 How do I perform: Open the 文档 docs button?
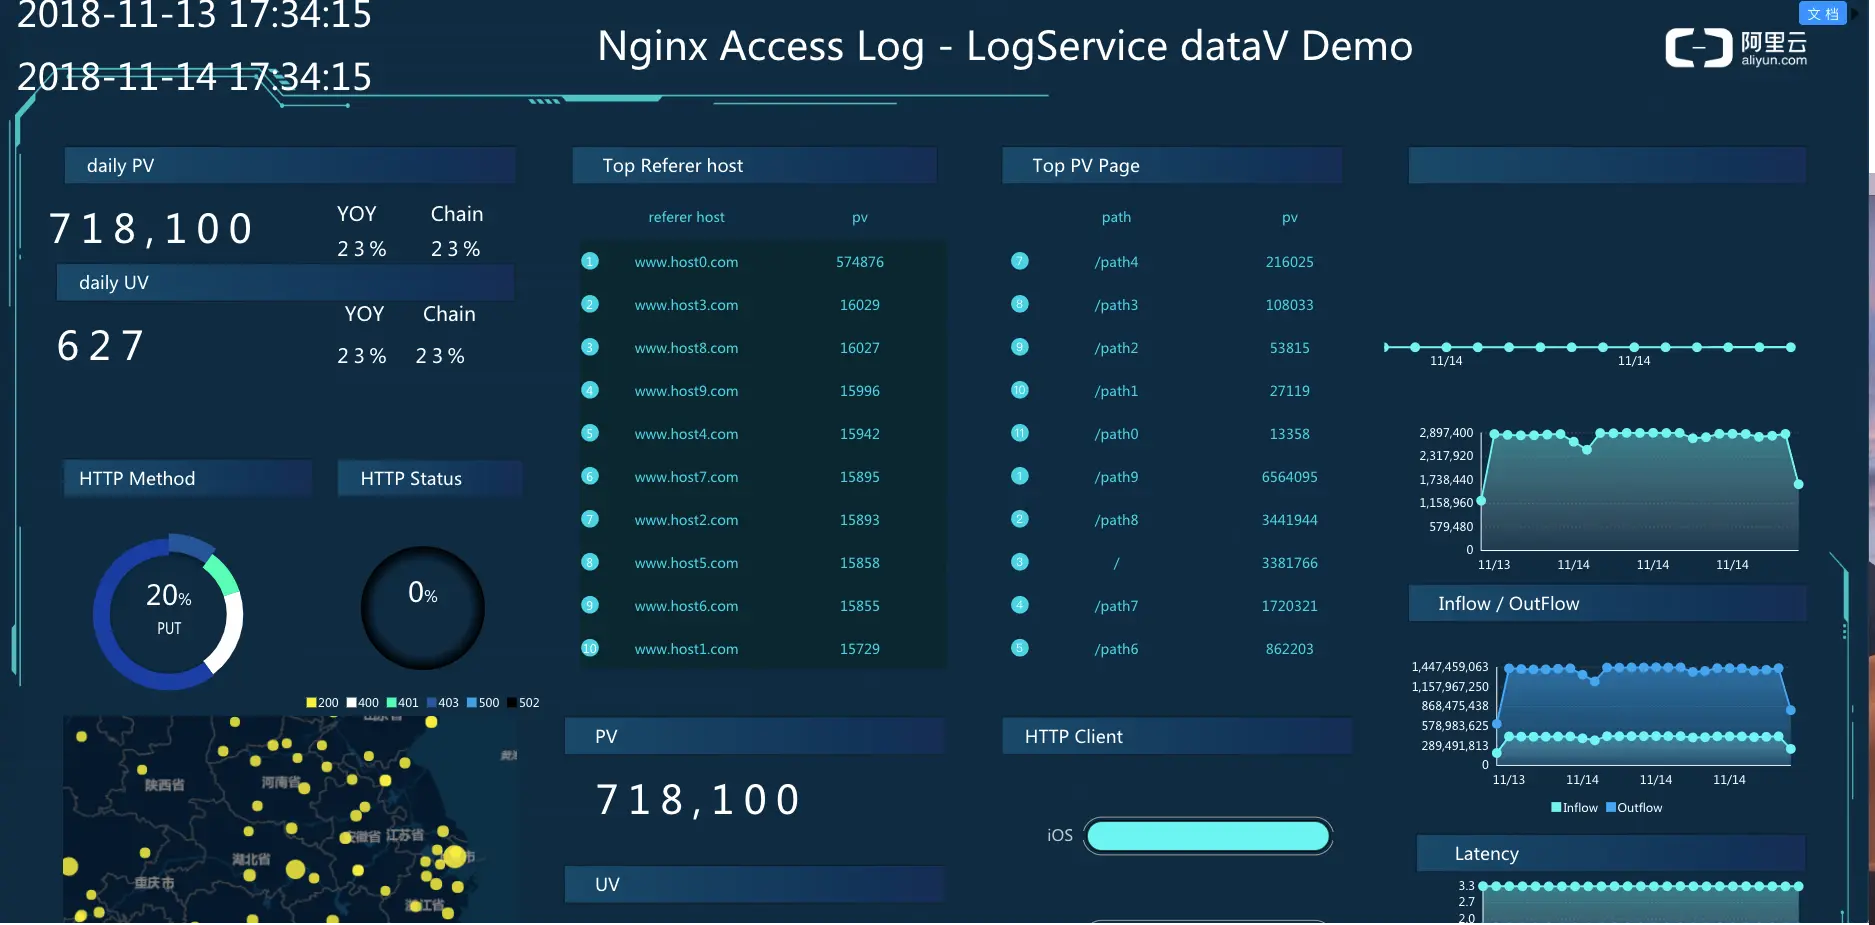coord(1823,13)
